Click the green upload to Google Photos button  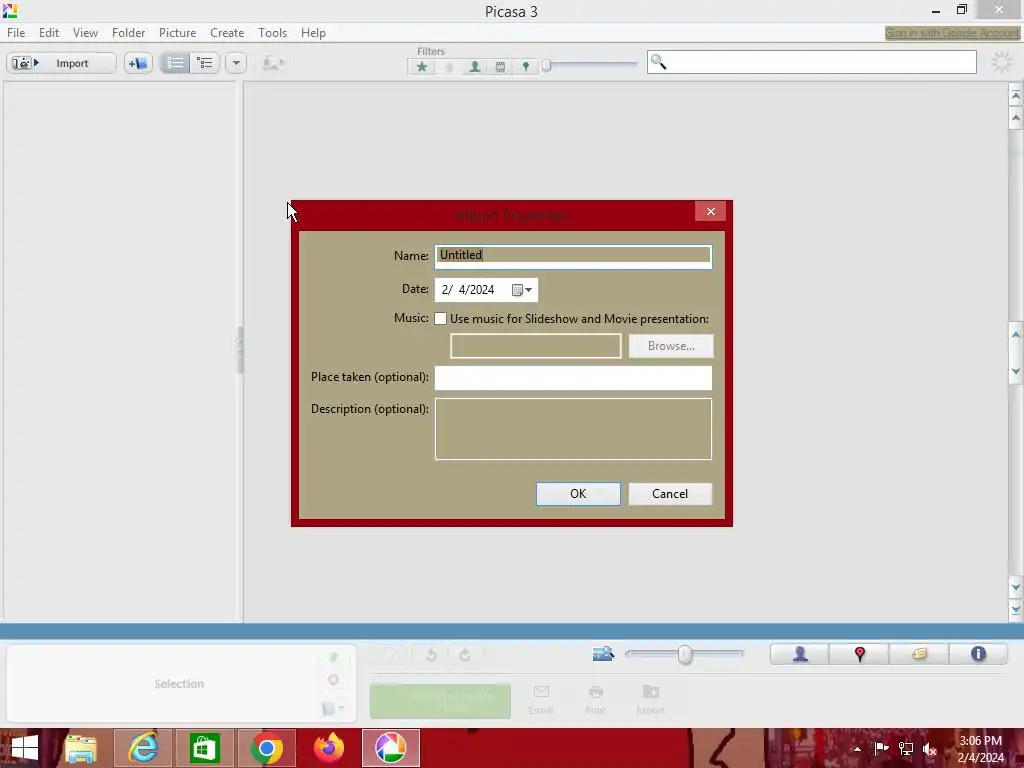point(440,701)
